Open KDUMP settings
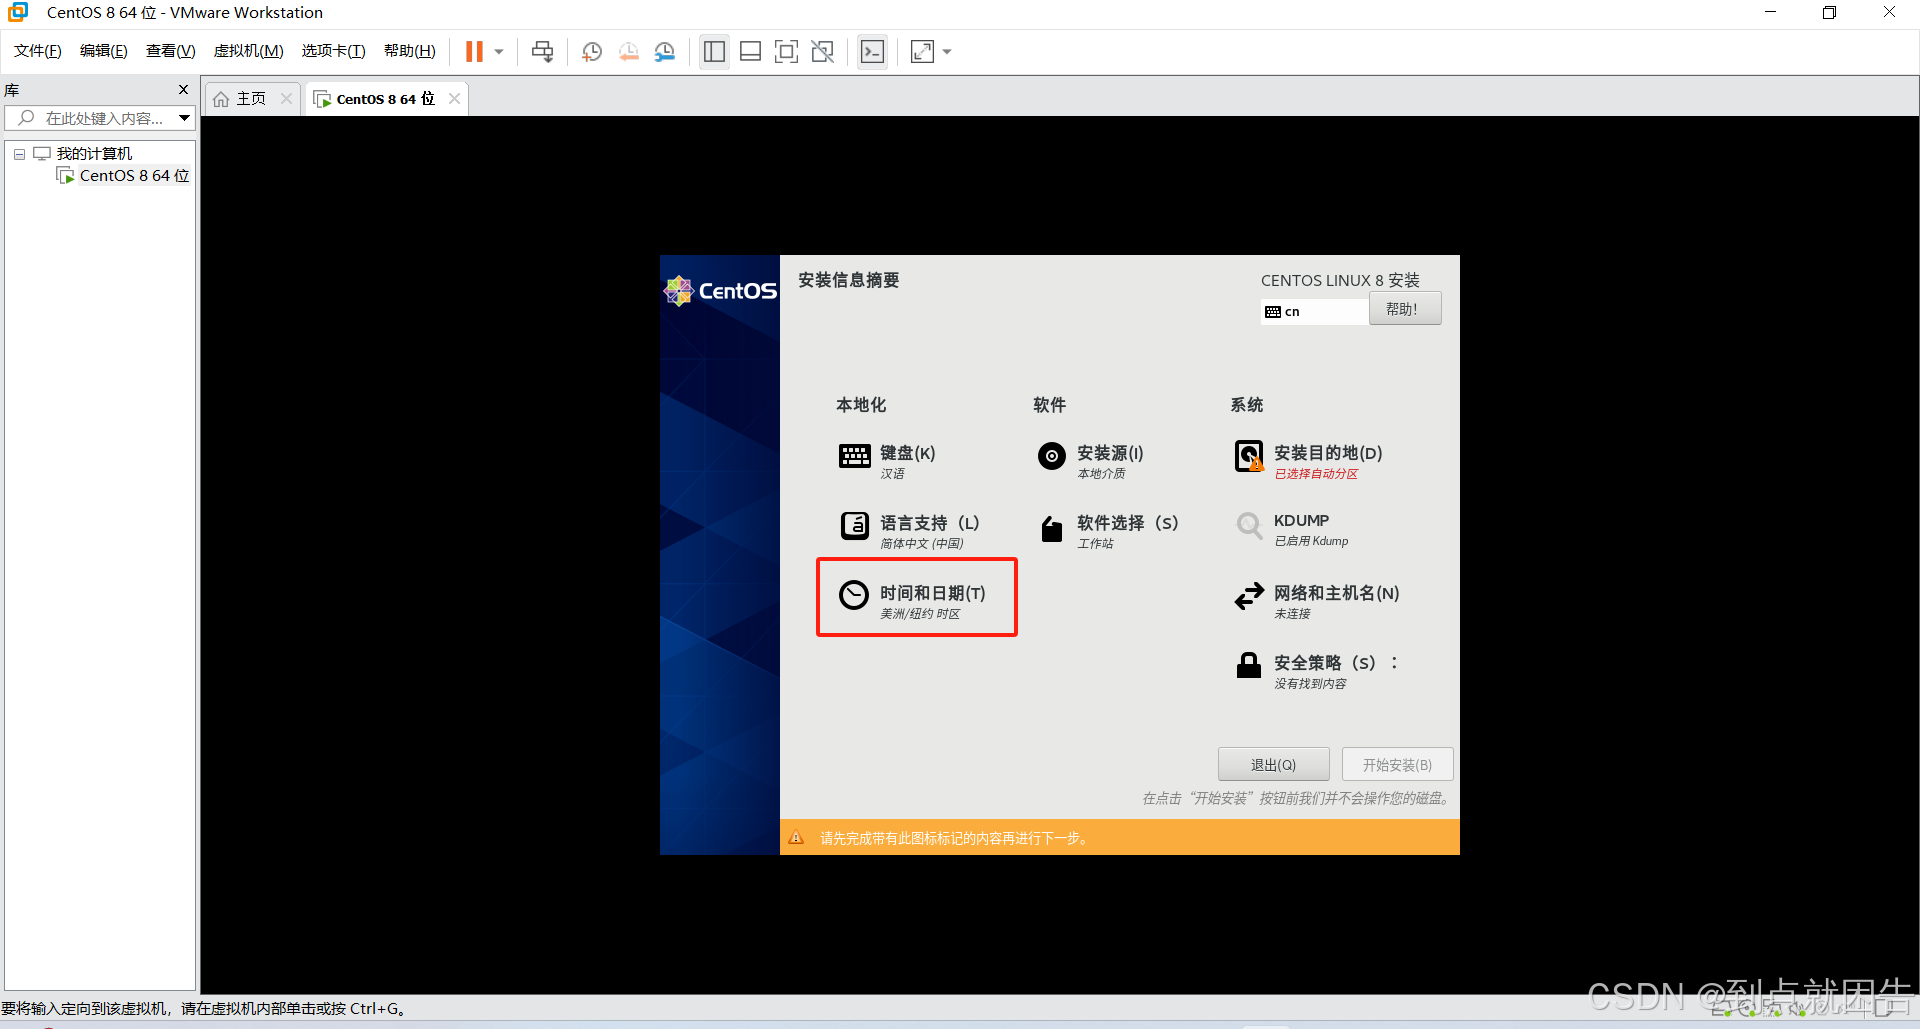Viewport: 1920px width, 1029px height. pos(1291,529)
